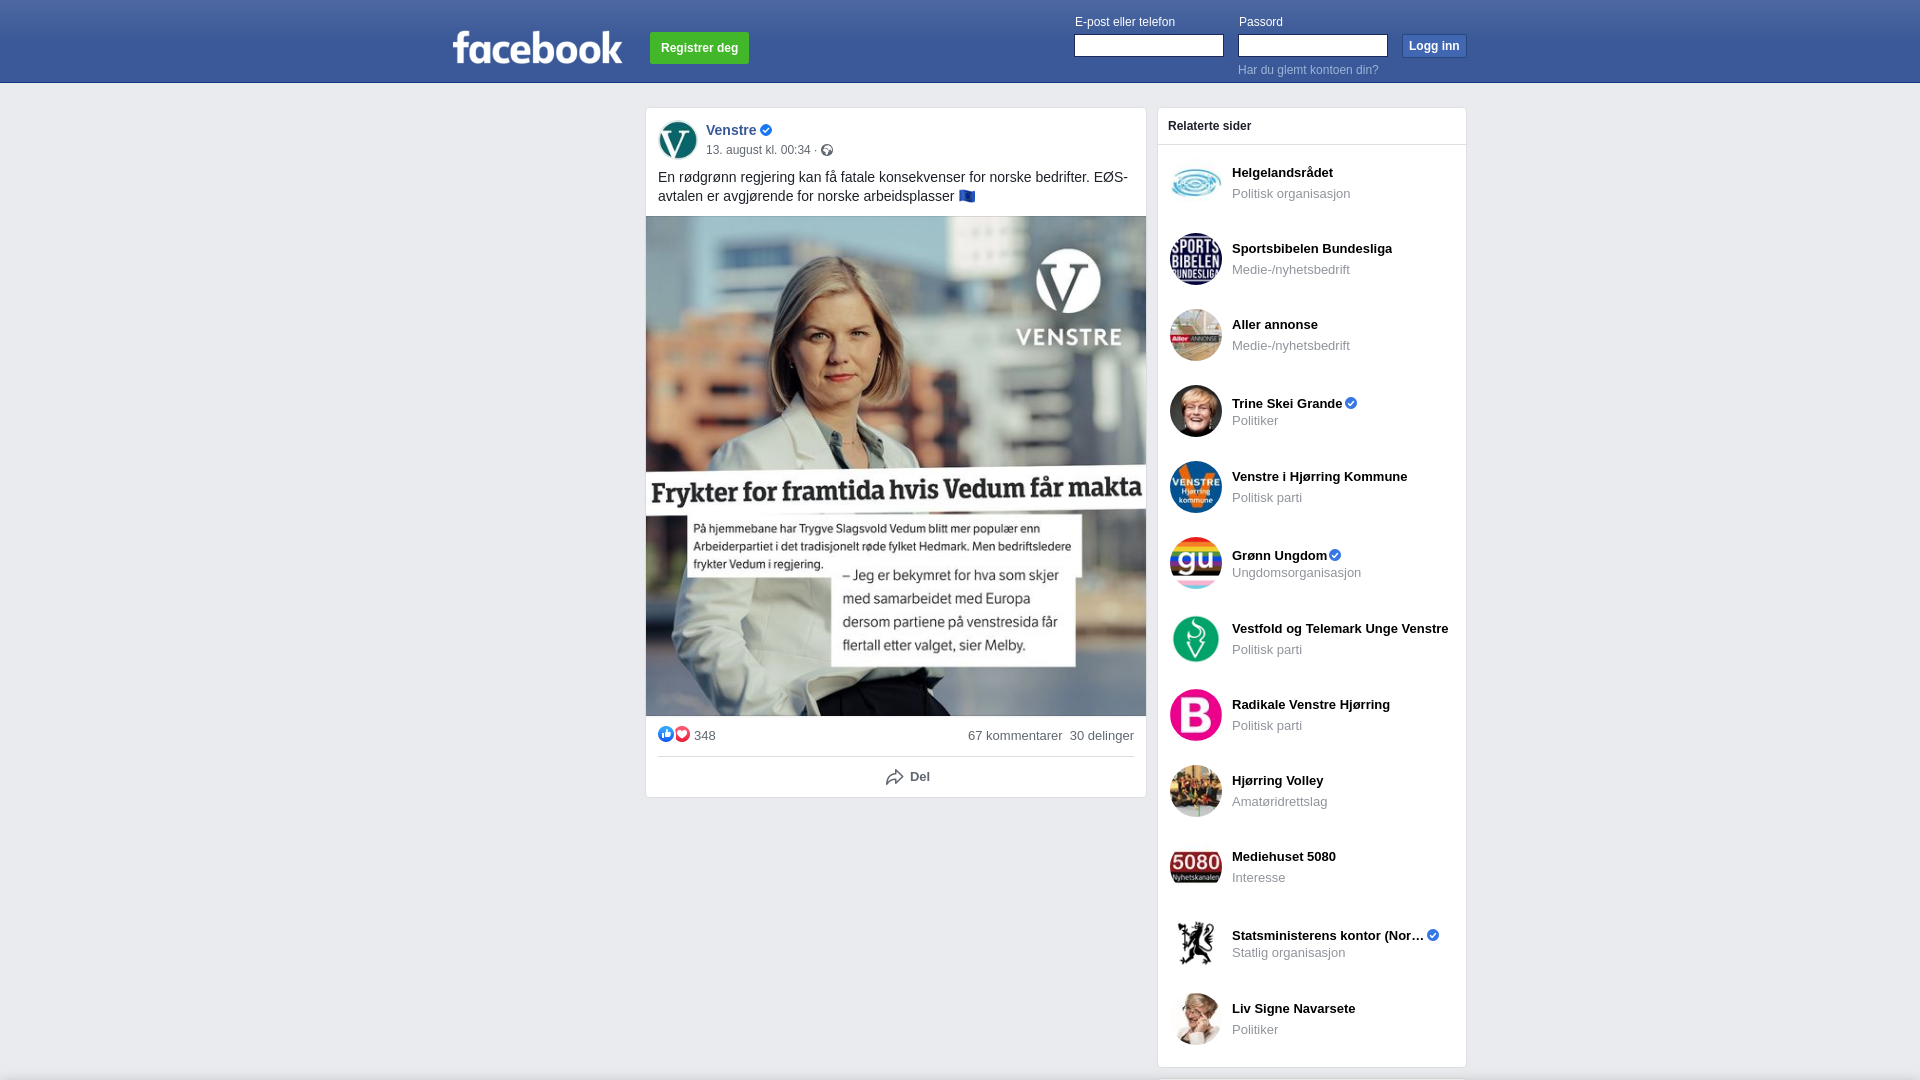Open the Venstre page profile logo
The width and height of the screenshot is (1920, 1080).
pos(678,140)
